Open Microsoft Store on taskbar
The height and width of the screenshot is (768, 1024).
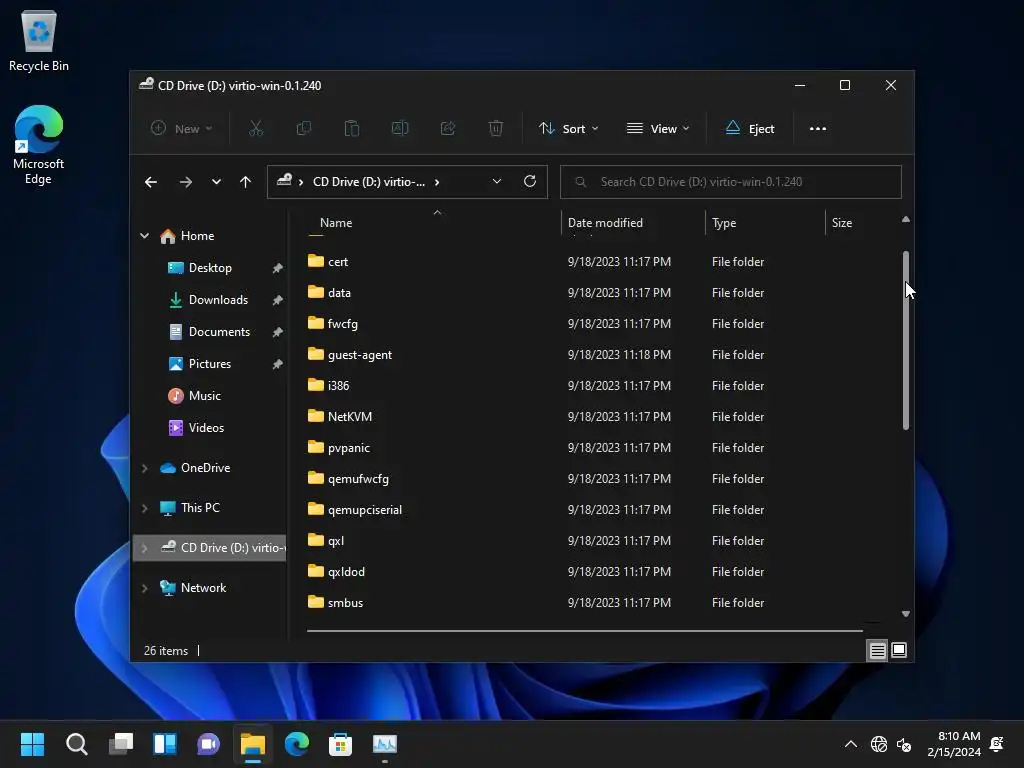340,744
